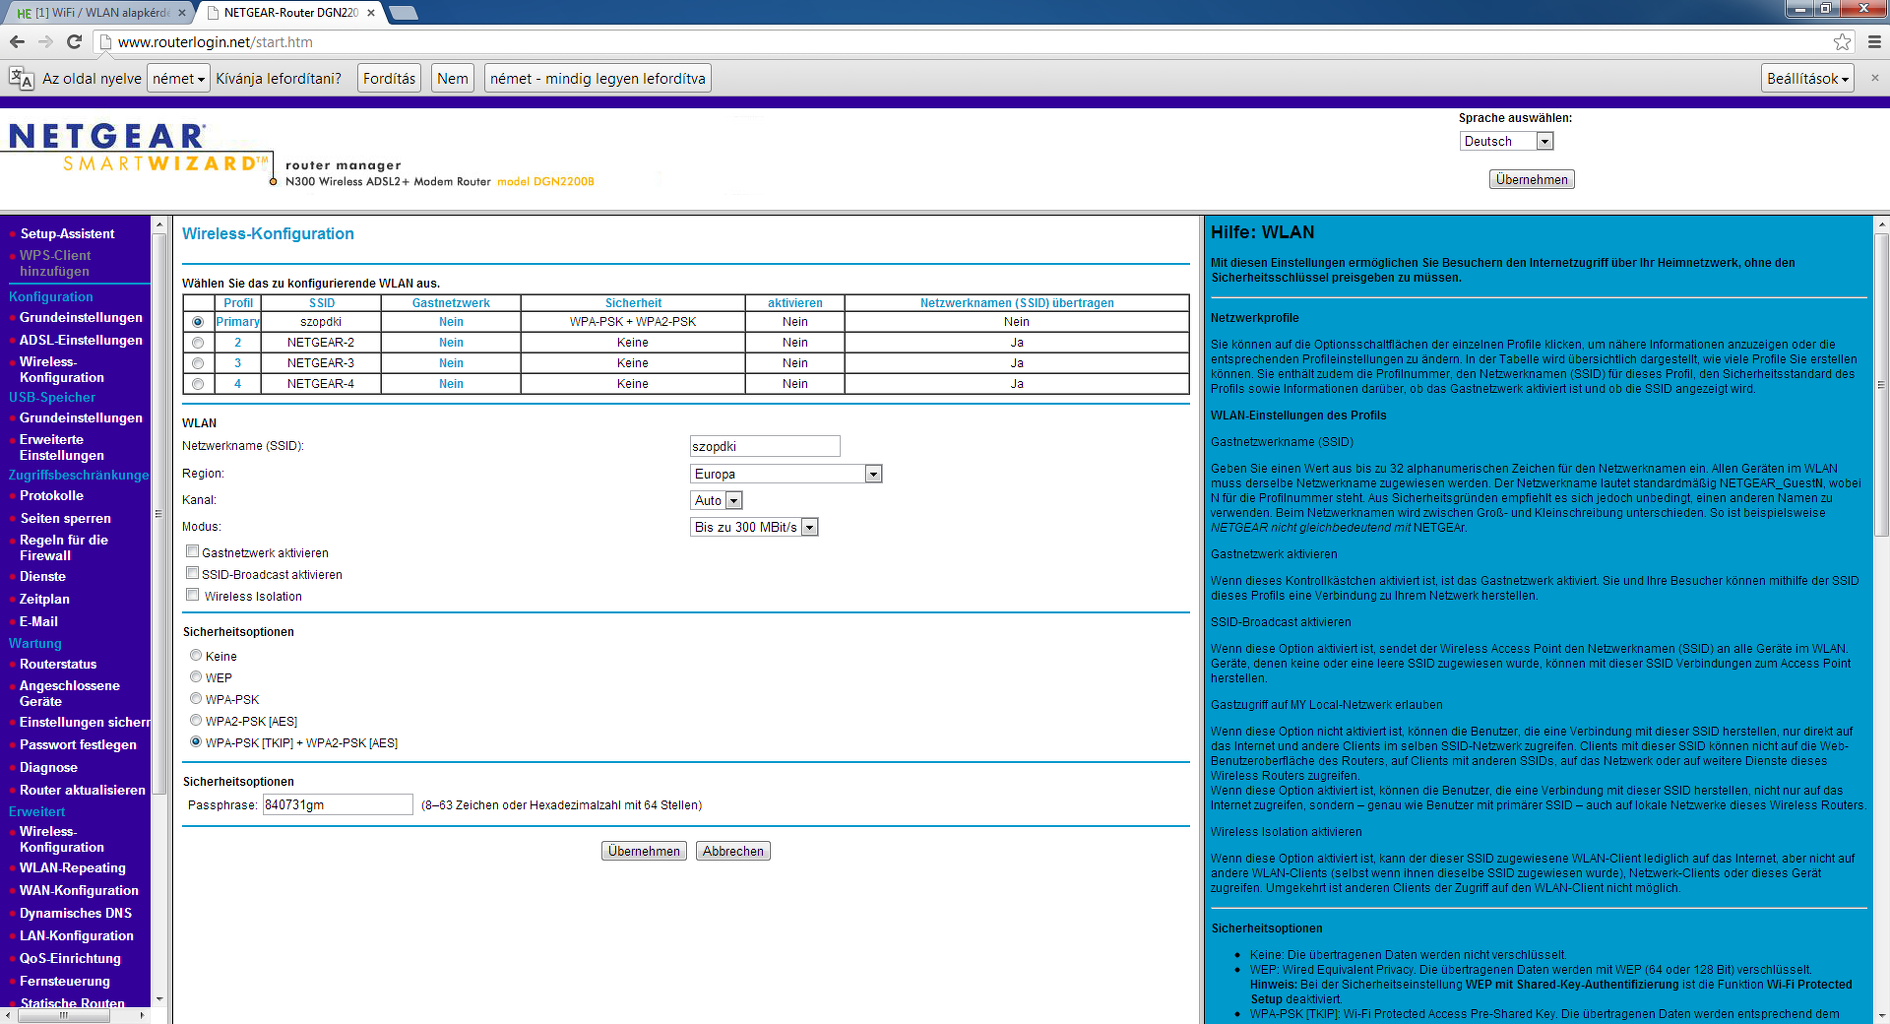Screen dimensions: 1890x1024
Task: Open ADSL-Einstellungen menu item
Action: 81,340
